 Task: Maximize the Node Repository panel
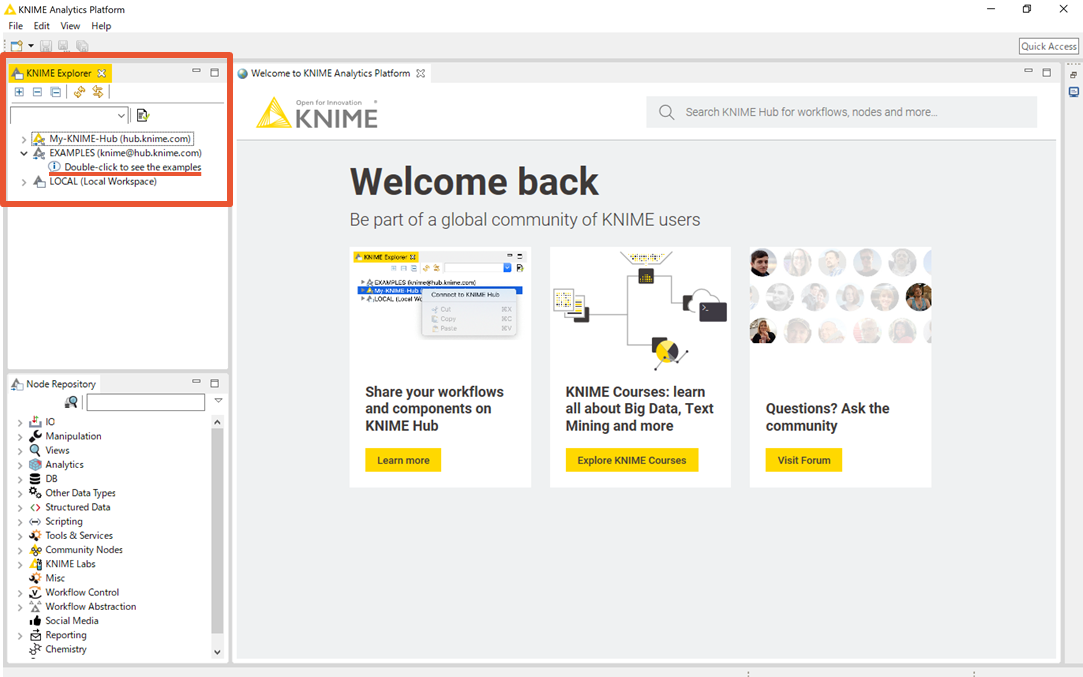coord(215,383)
